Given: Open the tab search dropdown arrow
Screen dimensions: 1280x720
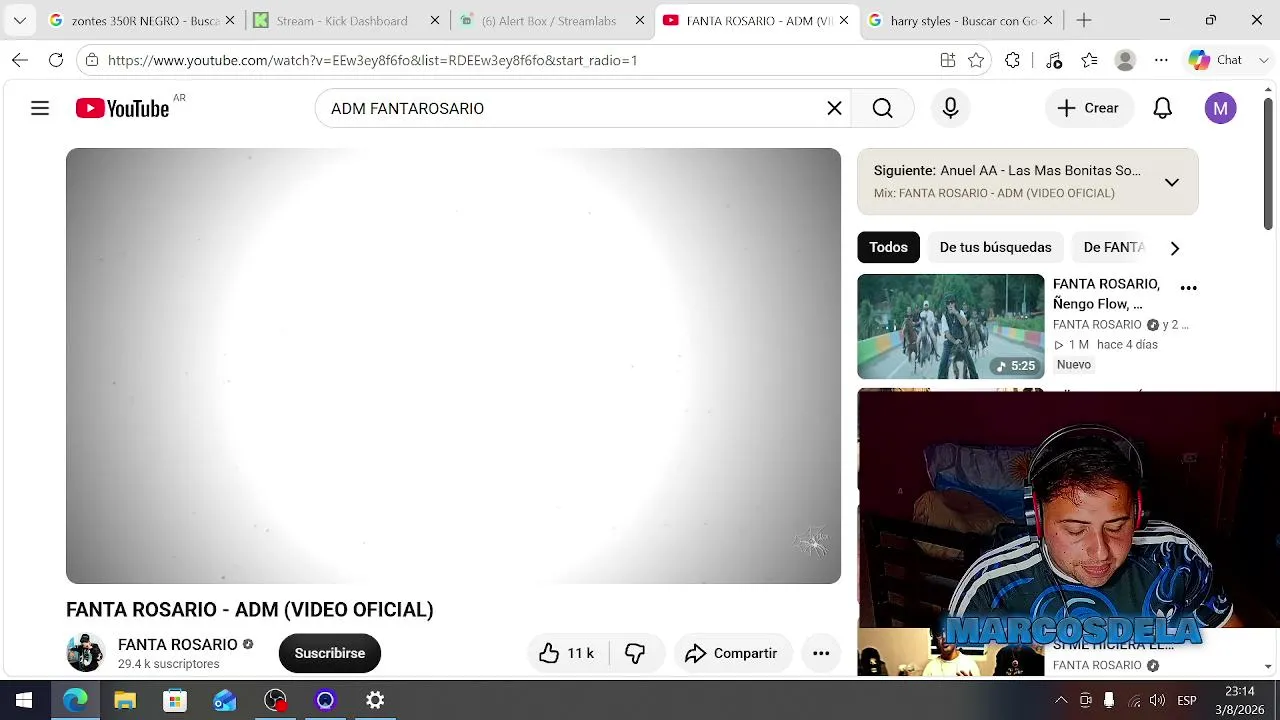Looking at the screenshot, I should point(20,20).
